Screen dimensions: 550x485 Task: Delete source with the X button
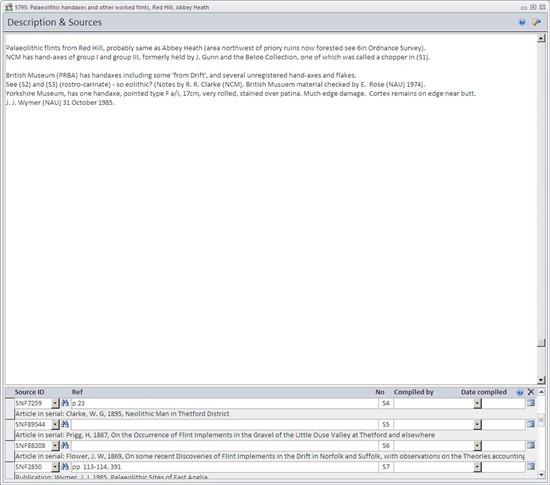tap(531, 392)
